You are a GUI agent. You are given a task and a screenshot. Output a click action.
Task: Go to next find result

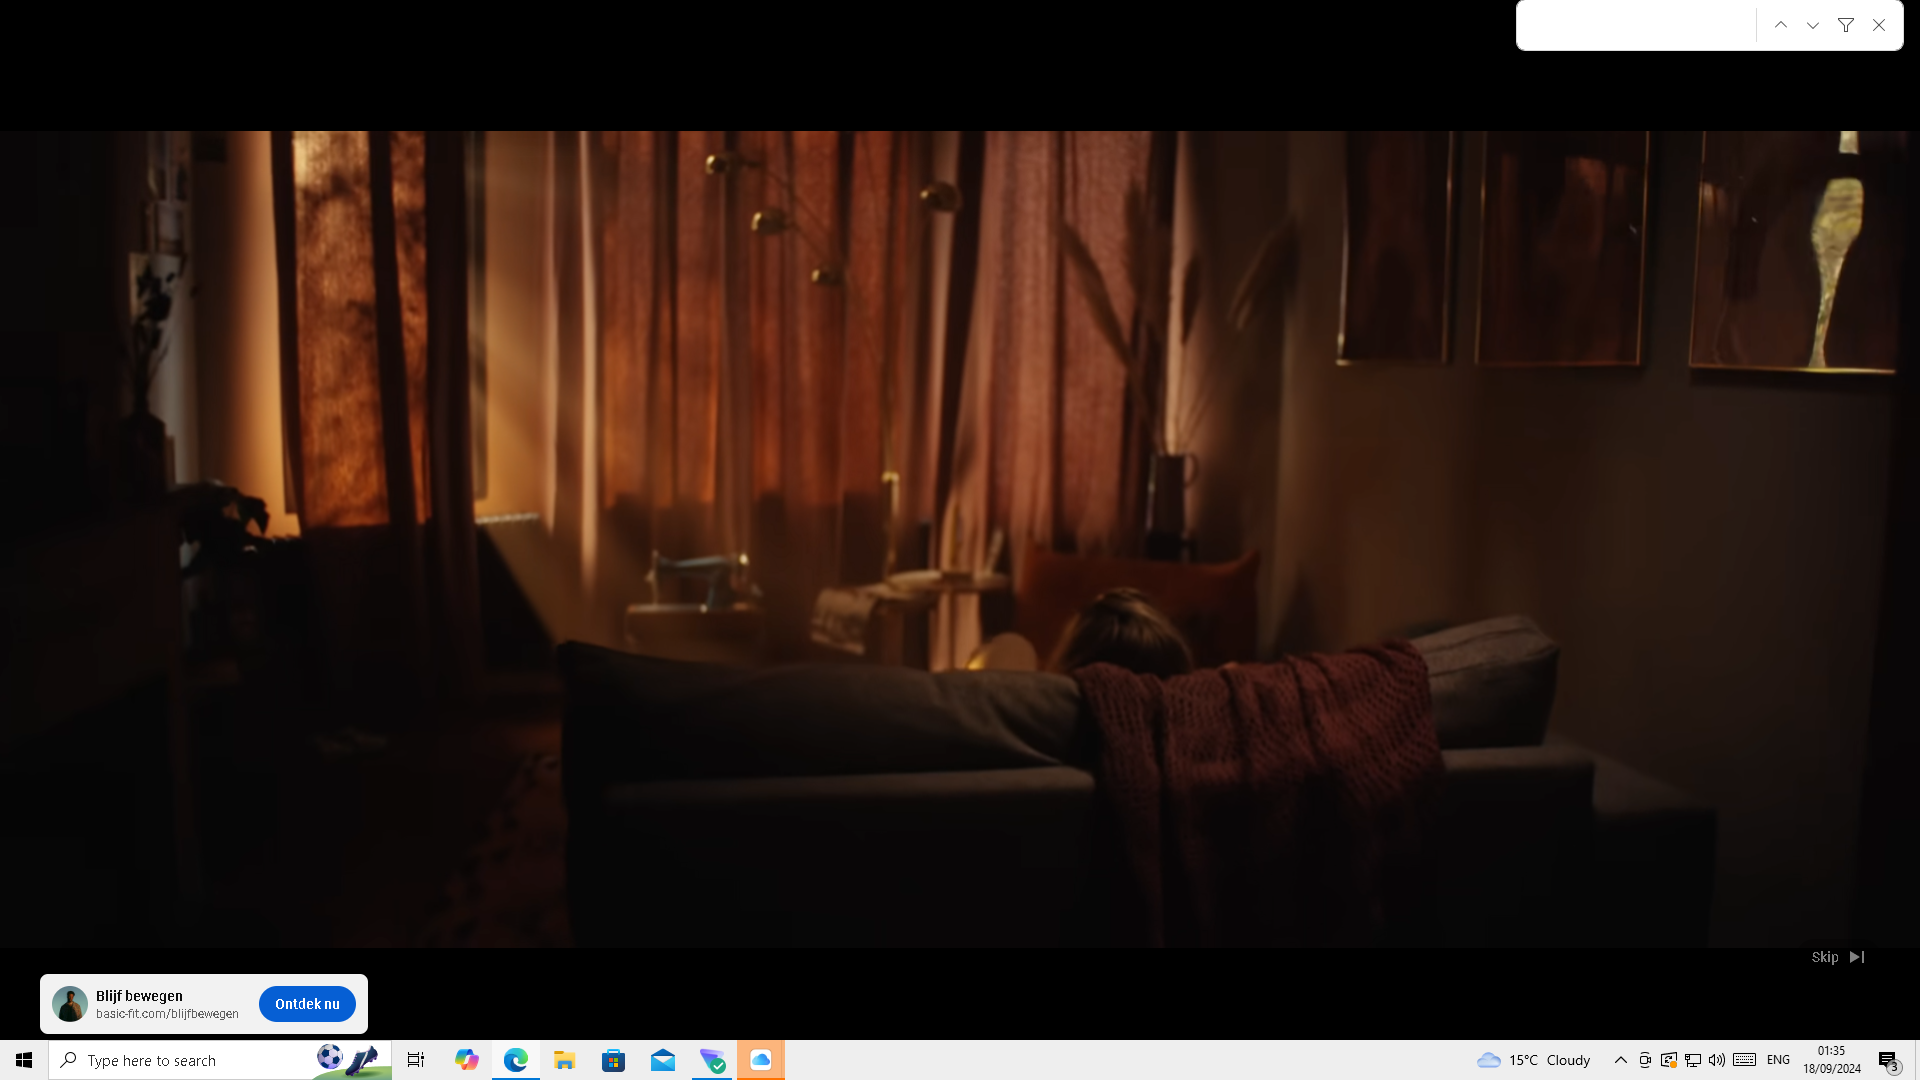coord(1813,26)
